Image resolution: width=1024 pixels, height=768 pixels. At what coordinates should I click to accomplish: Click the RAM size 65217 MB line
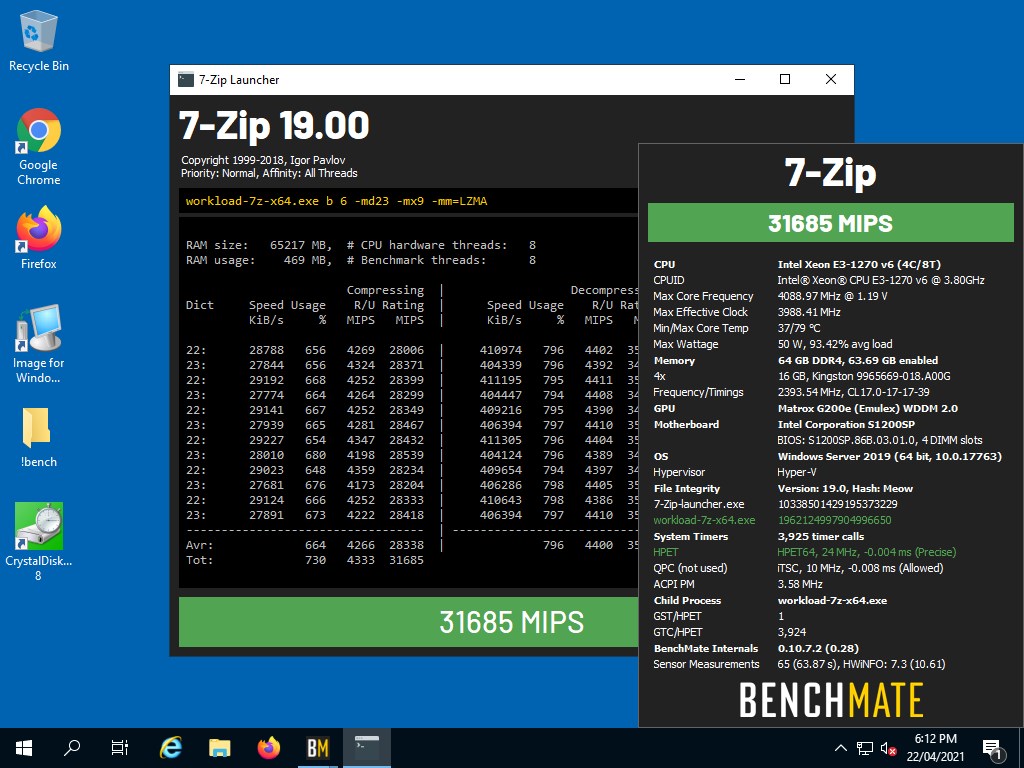360,245
